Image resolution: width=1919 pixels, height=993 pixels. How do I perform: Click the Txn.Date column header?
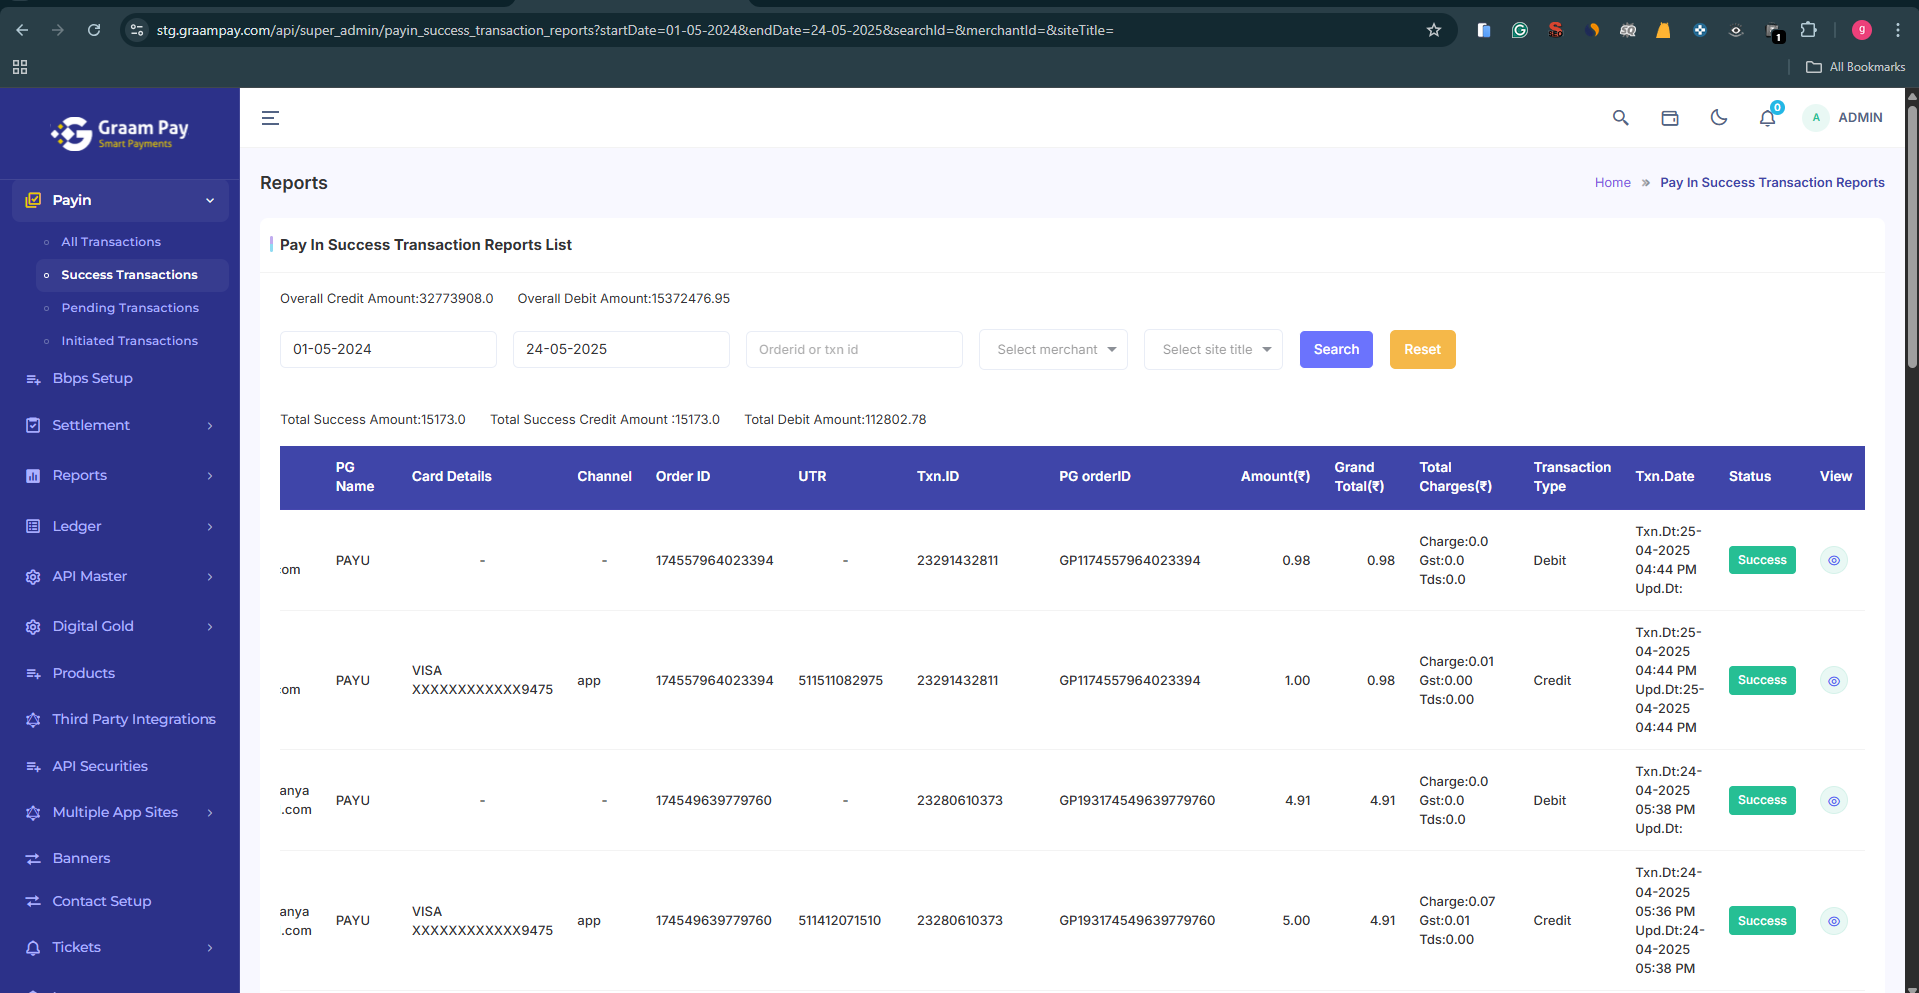[1664, 476]
